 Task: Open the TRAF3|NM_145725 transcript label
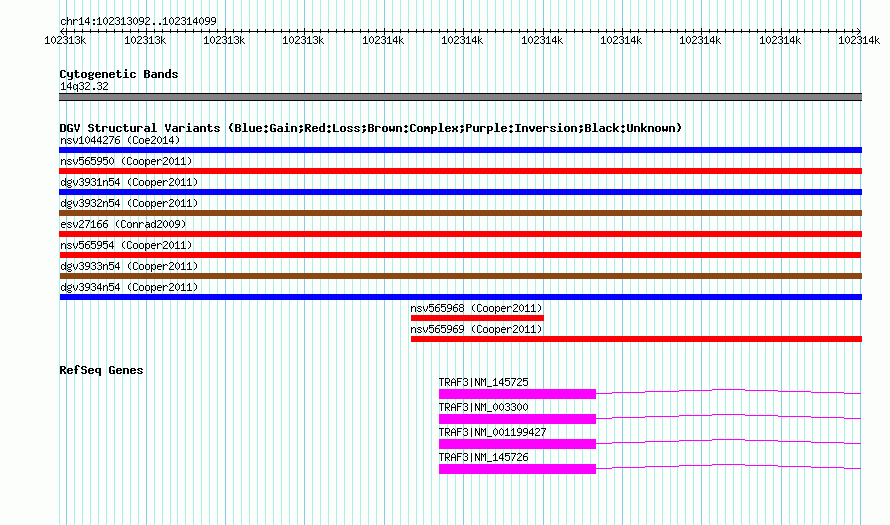coord(484,383)
